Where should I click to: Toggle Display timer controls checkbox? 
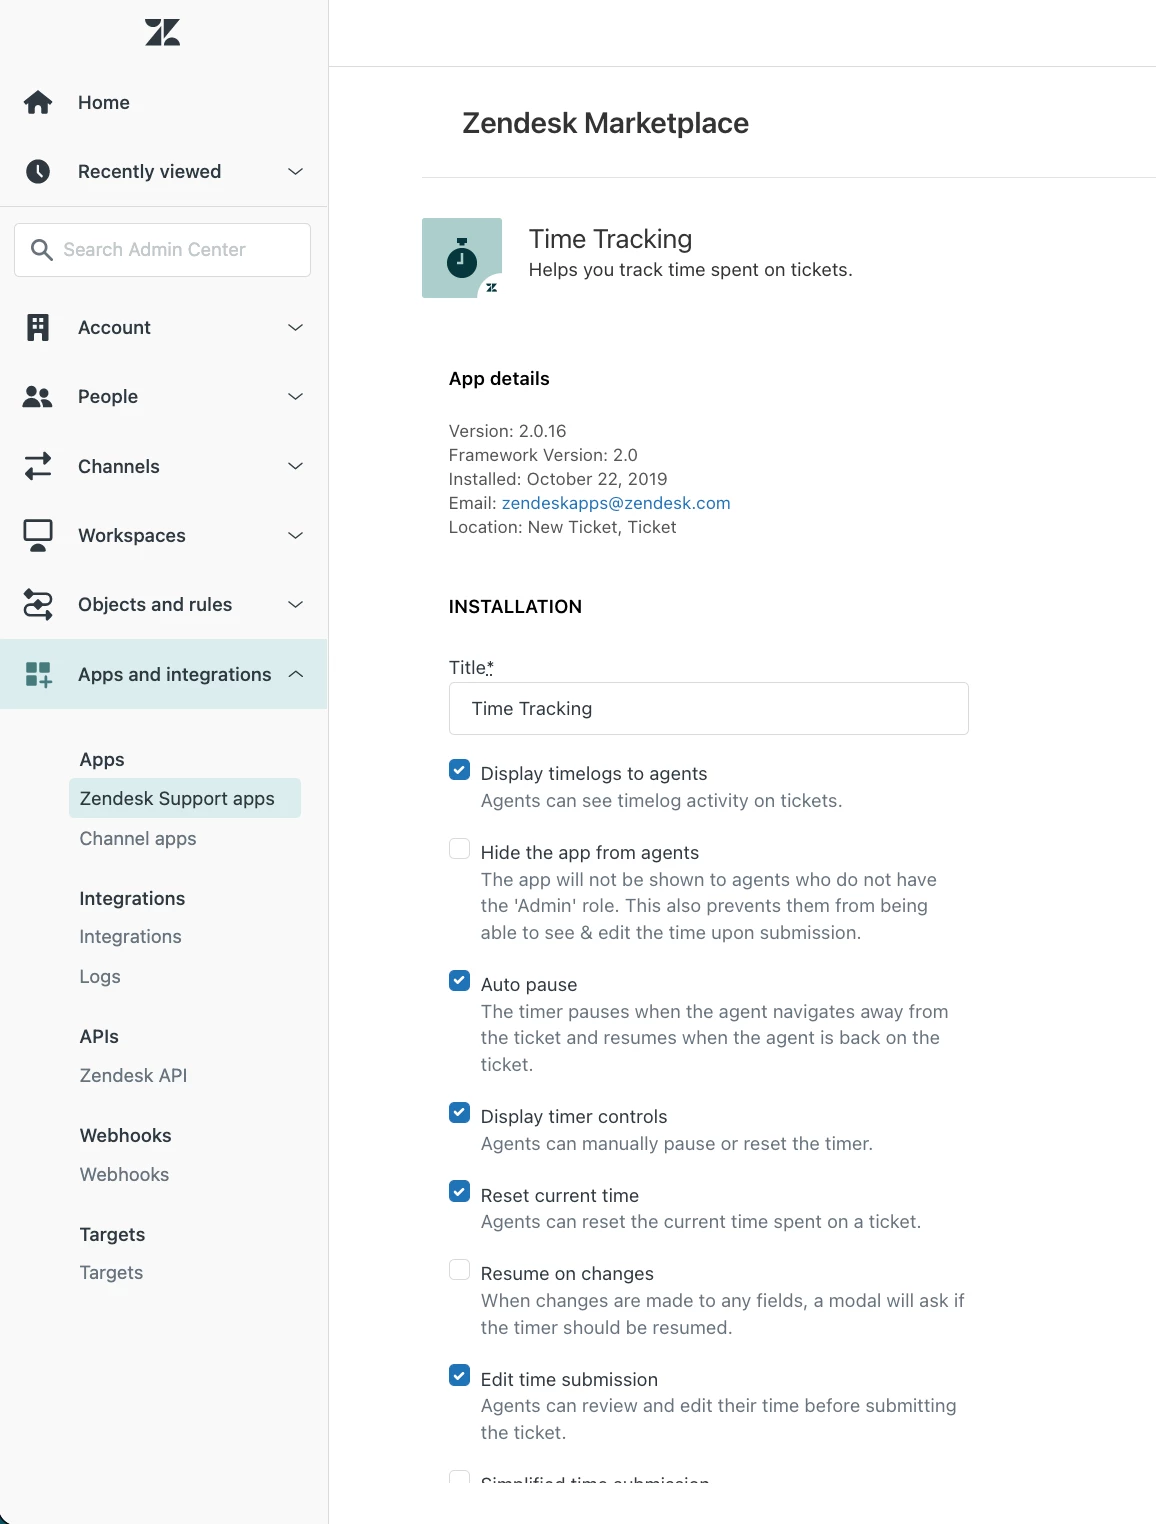point(459,1113)
